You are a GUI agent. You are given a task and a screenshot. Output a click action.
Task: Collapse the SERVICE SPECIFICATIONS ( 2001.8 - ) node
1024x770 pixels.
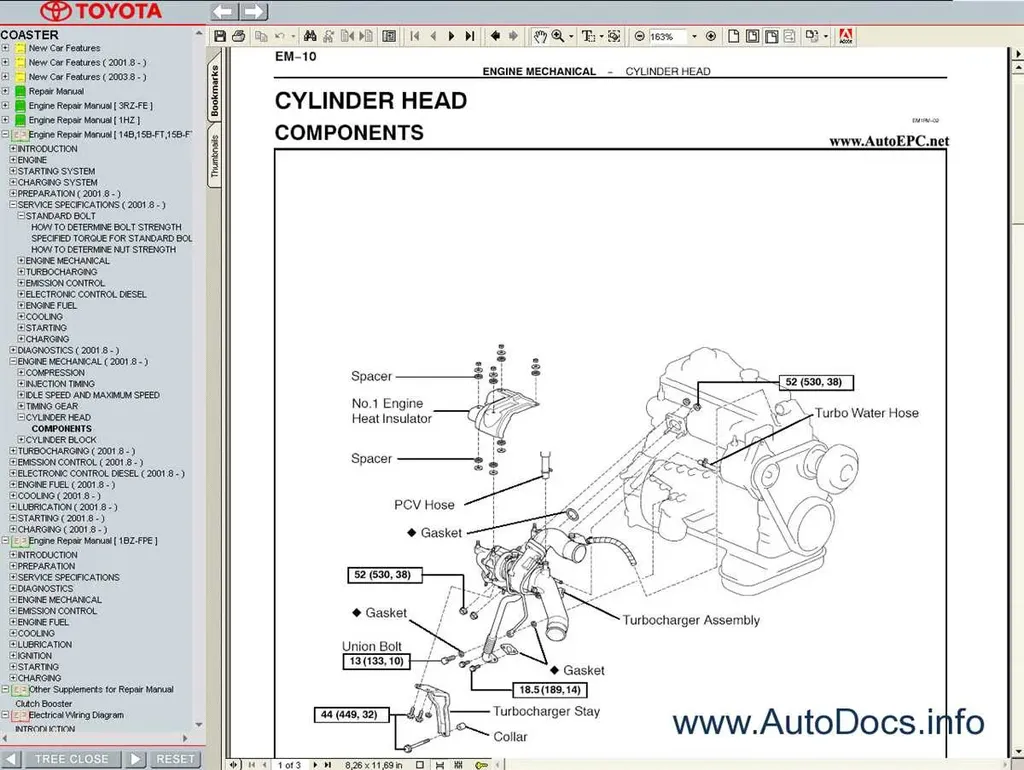(x=13, y=204)
